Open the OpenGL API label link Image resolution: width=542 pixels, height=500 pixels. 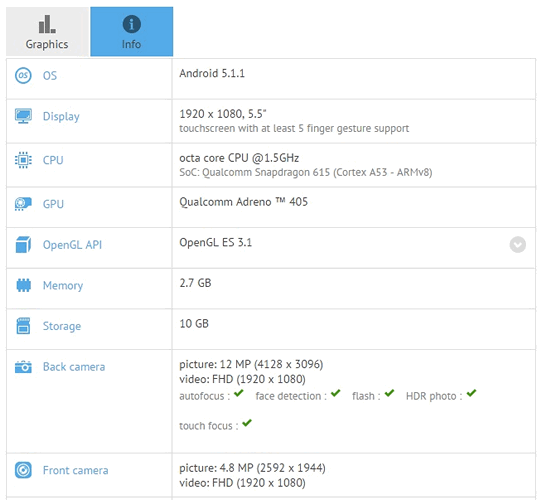pyautogui.click(x=72, y=245)
